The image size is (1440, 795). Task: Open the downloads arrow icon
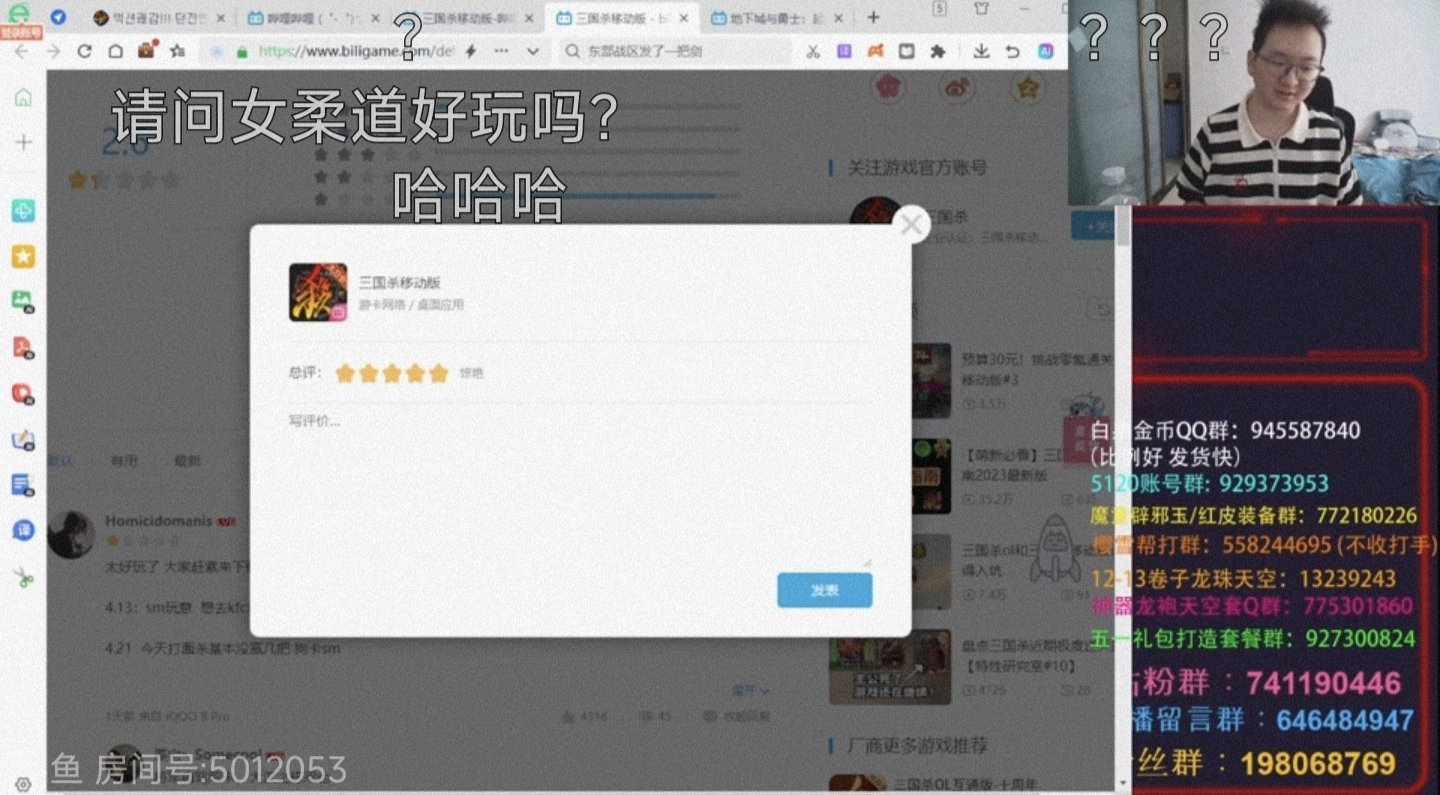[982, 52]
